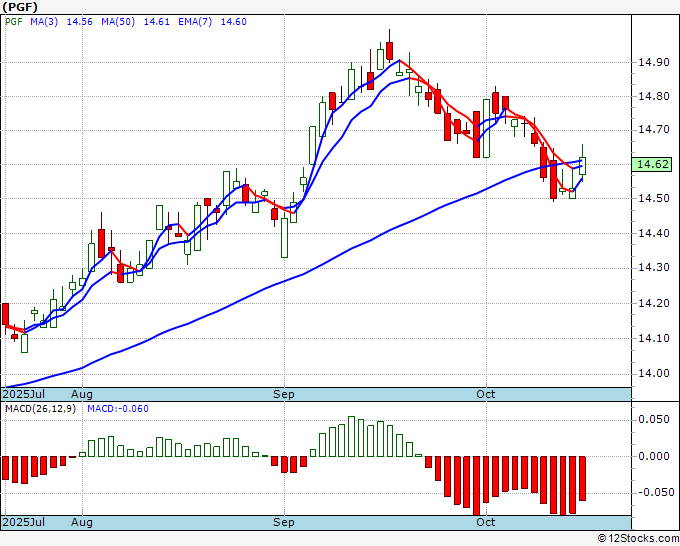680x546 pixels.
Task: Click the (PGF) ticker title
Action: pos(20,7)
